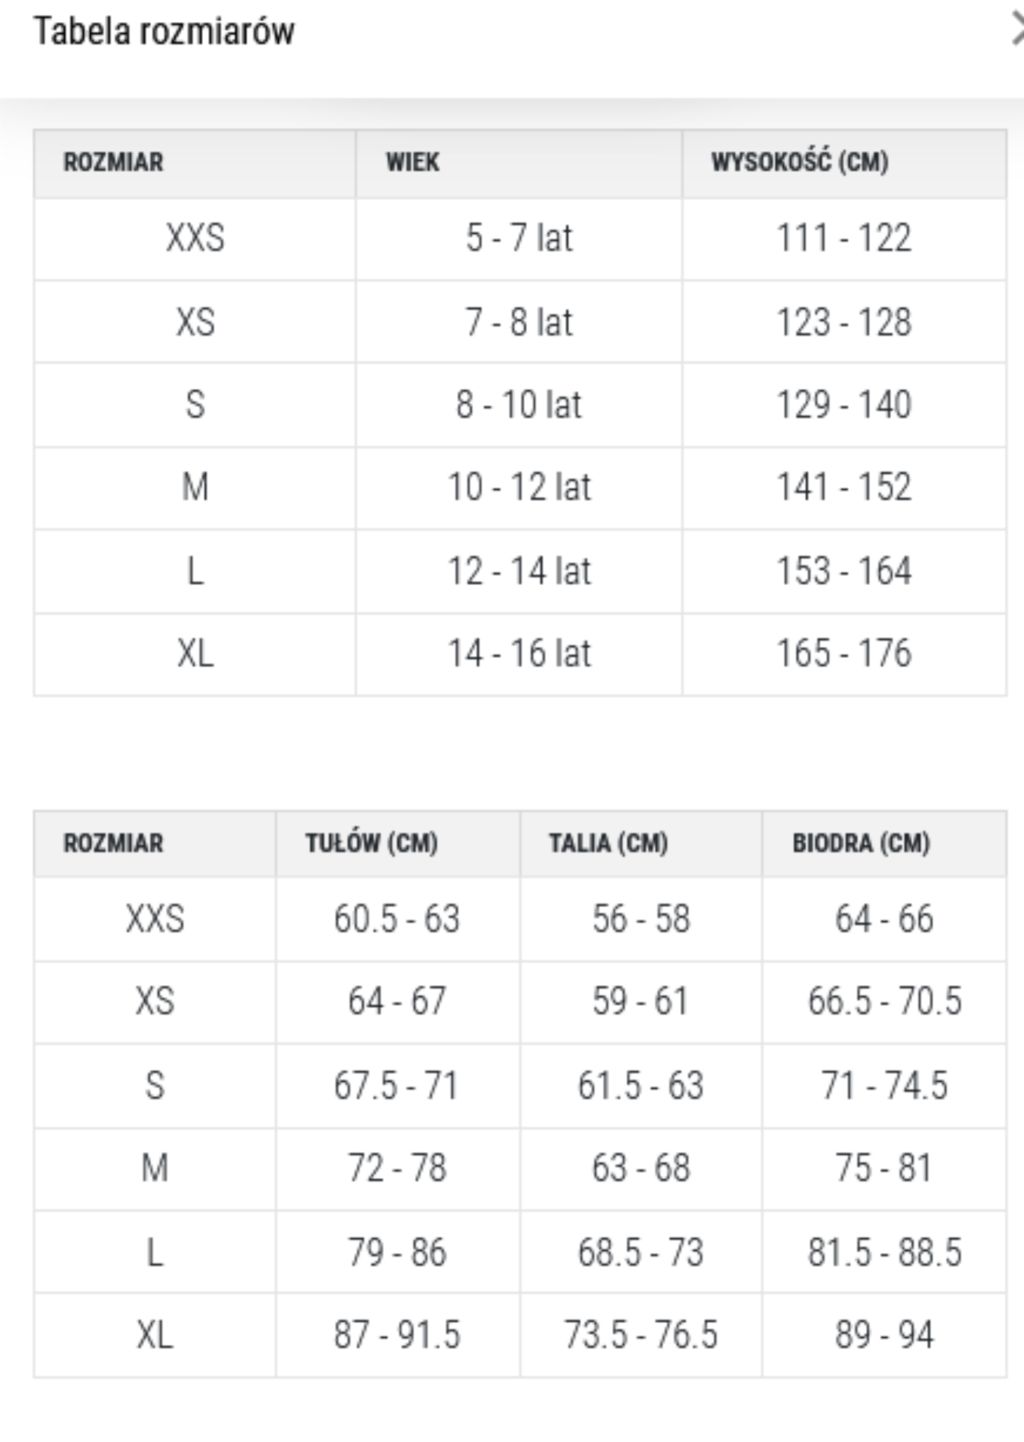
Task: Click the 7 - 8 lat cell
Action: 519,322
